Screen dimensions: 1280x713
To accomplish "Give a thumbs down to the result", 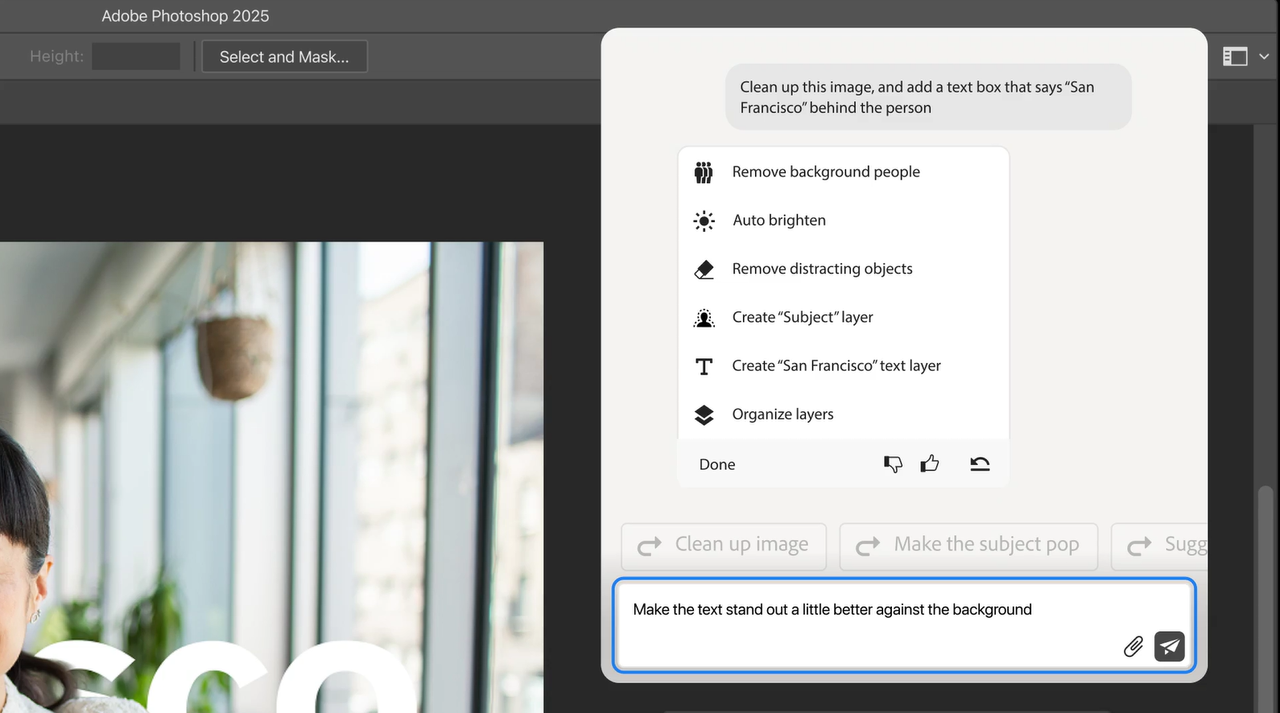I will [x=893, y=464].
